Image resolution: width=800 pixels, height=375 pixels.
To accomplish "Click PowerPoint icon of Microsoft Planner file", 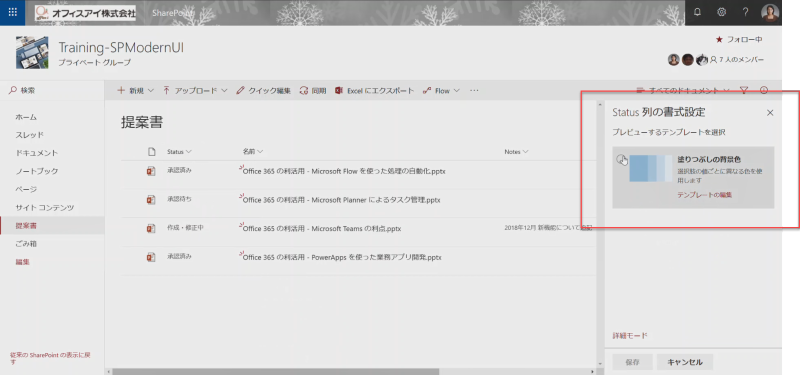I will (151, 200).
